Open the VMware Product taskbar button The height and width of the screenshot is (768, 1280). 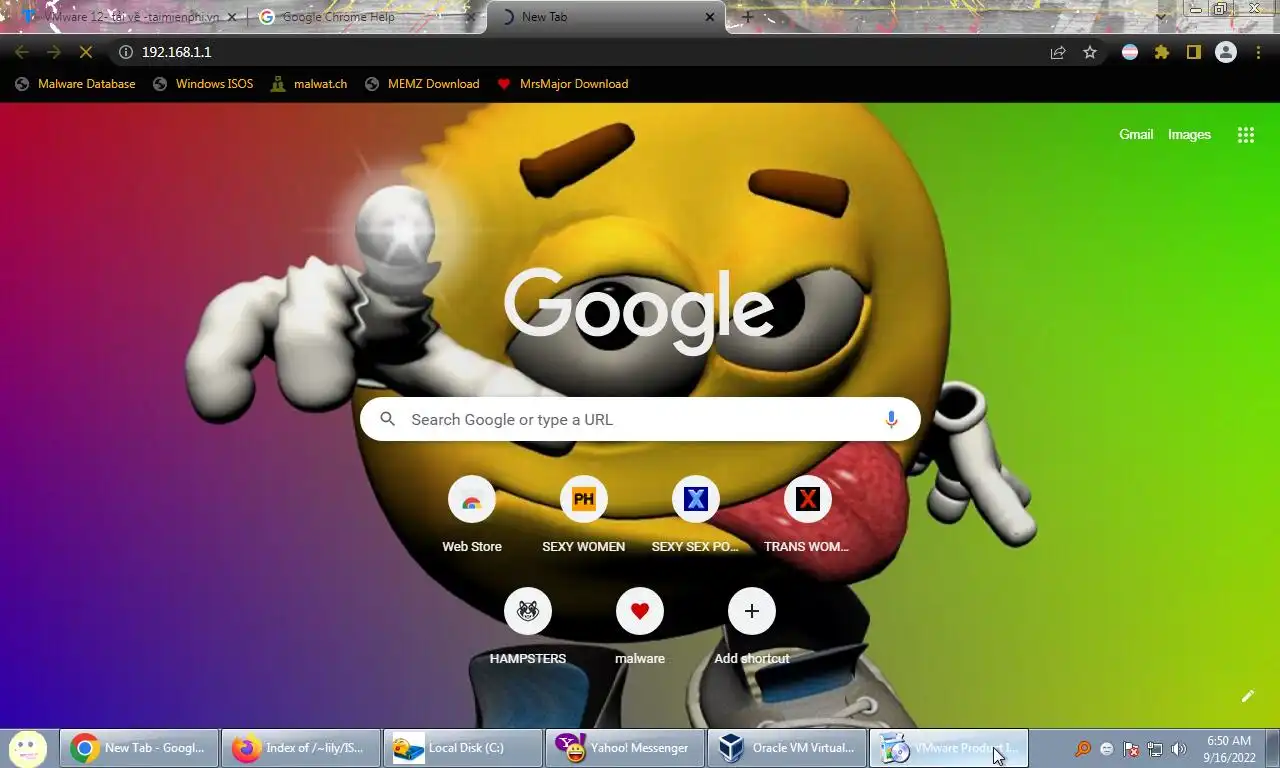[948, 748]
